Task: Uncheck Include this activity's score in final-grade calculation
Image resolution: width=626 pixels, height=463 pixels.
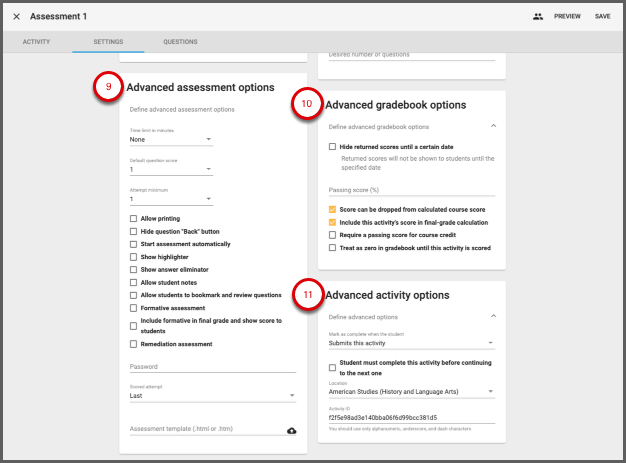Action: pos(333,221)
